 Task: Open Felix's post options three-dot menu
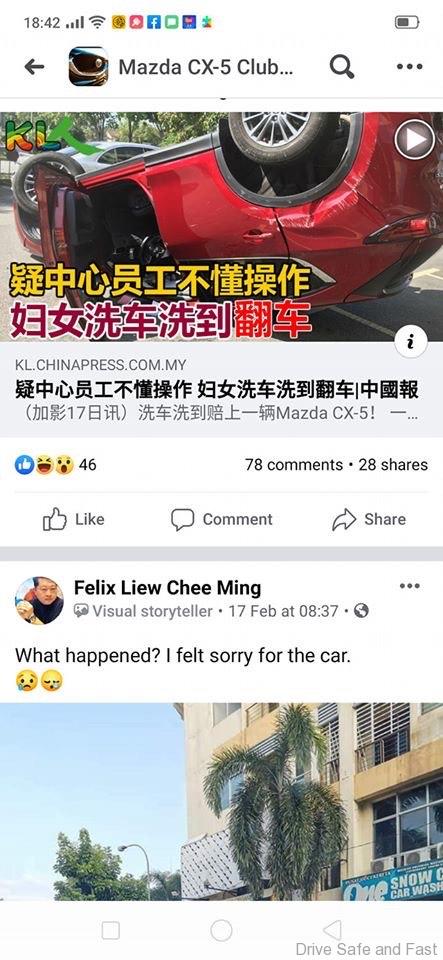[409, 586]
